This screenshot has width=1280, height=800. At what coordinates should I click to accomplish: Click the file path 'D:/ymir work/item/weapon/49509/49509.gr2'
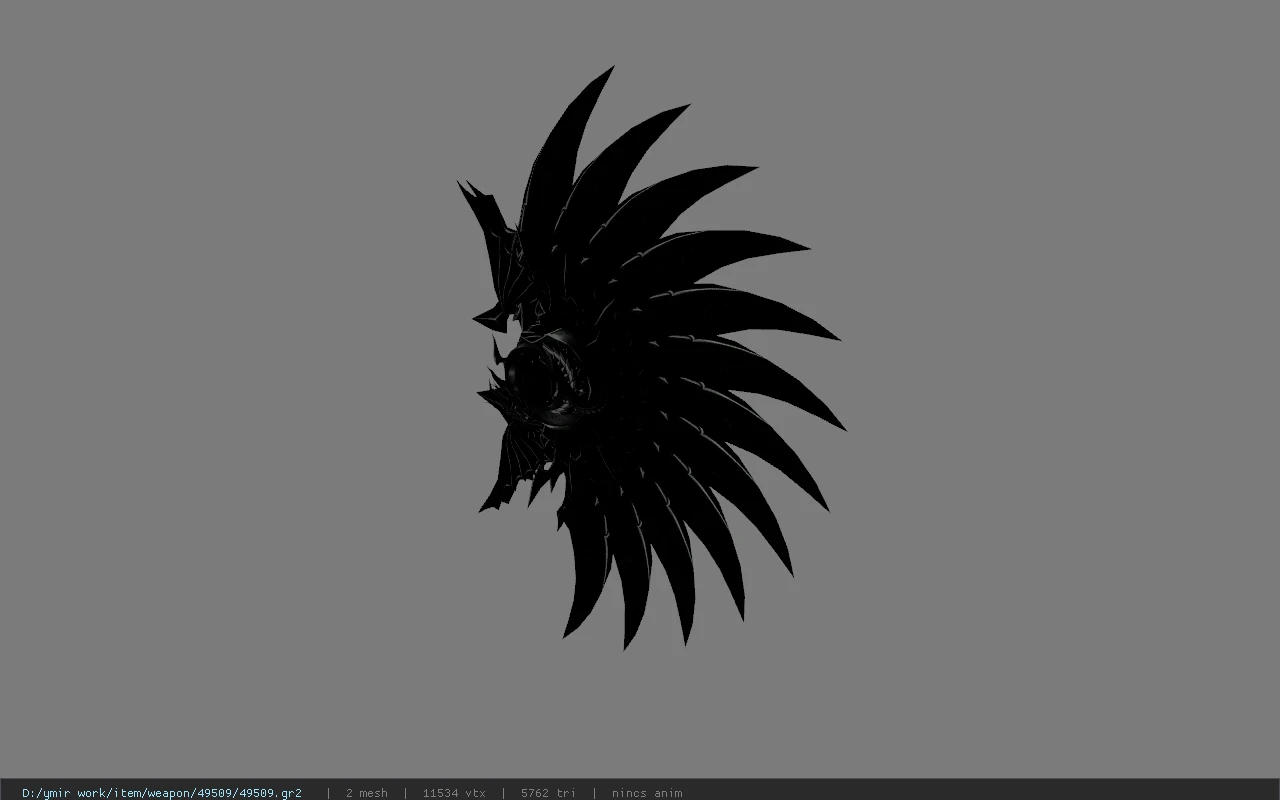coord(162,793)
